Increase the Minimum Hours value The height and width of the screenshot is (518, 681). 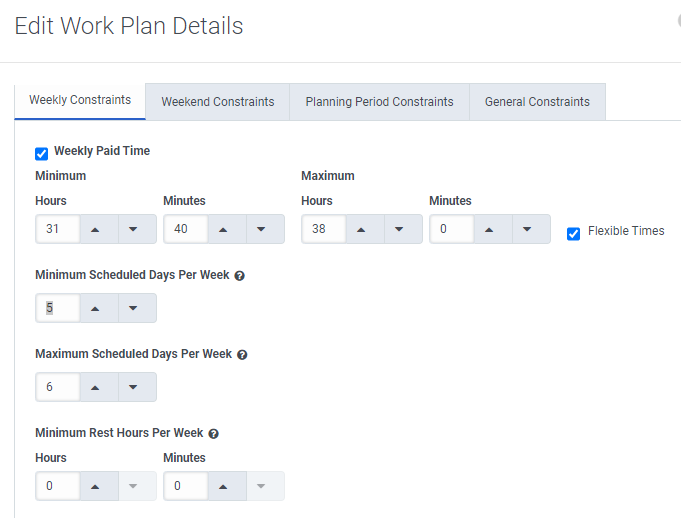tap(95, 229)
